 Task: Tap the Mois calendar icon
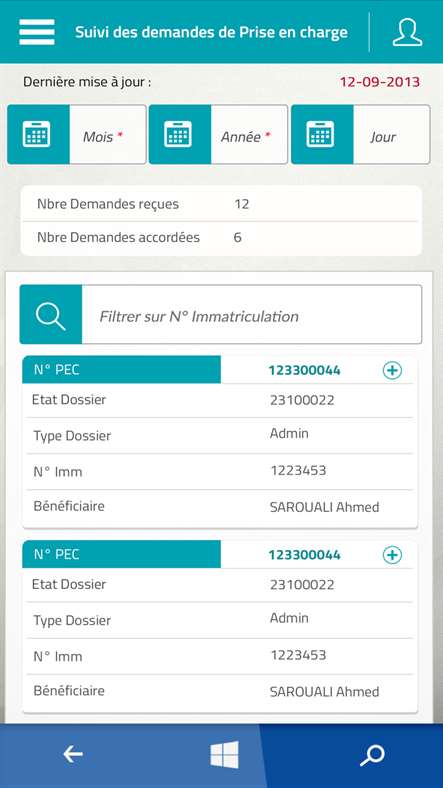(38, 135)
